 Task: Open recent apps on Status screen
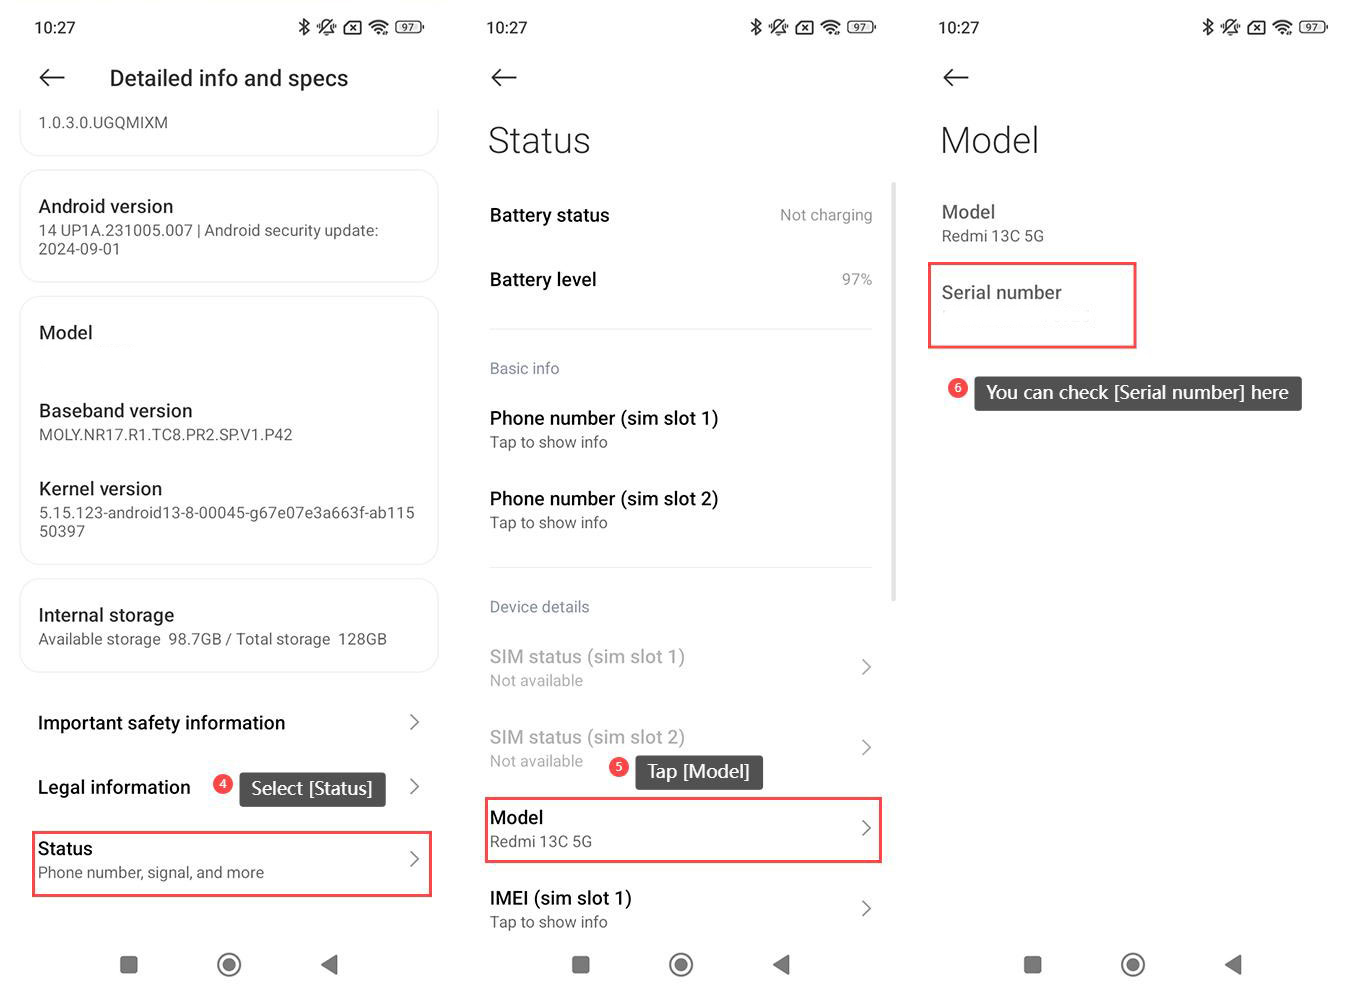pos(580,964)
